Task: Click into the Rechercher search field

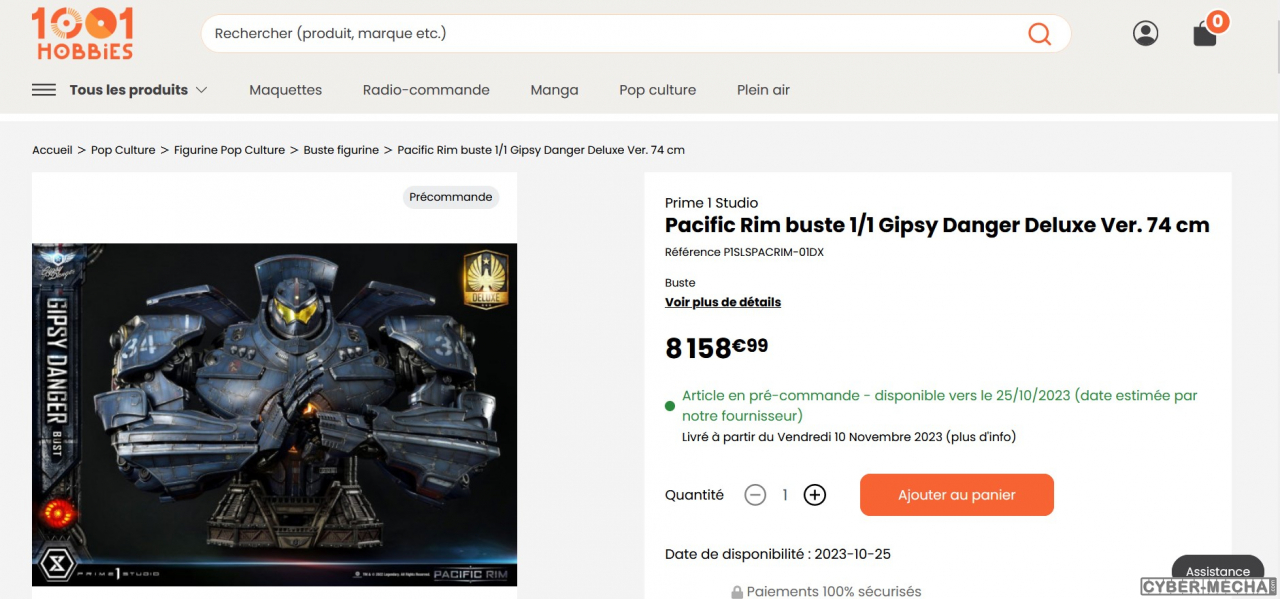Action: [615, 34]
